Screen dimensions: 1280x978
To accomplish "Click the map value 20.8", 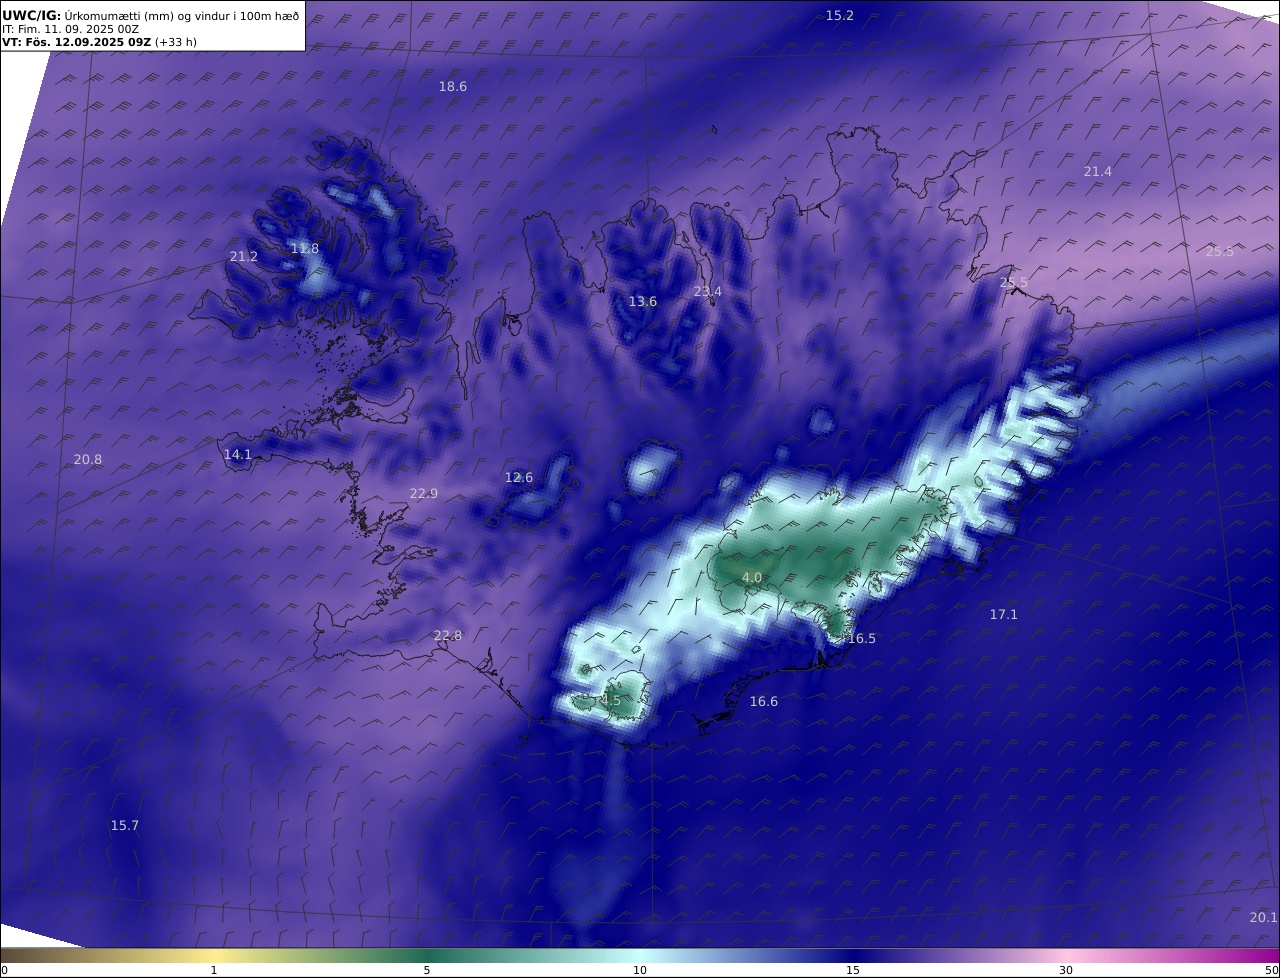I will pos(88,460).
